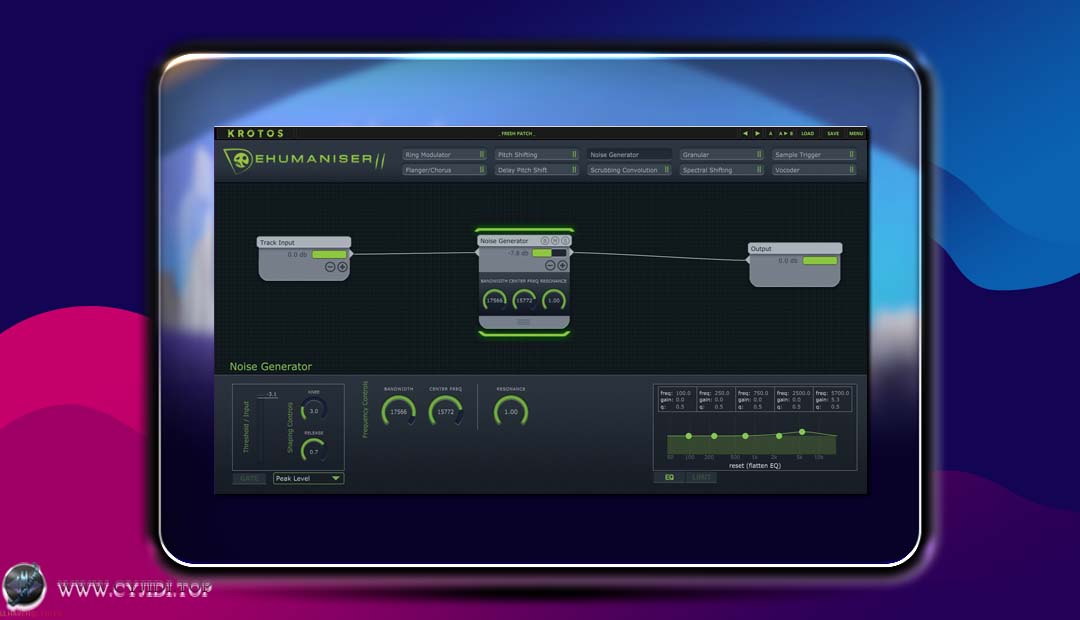
Task: Click the Noise Generator node level meter
Action: (549, 253)
